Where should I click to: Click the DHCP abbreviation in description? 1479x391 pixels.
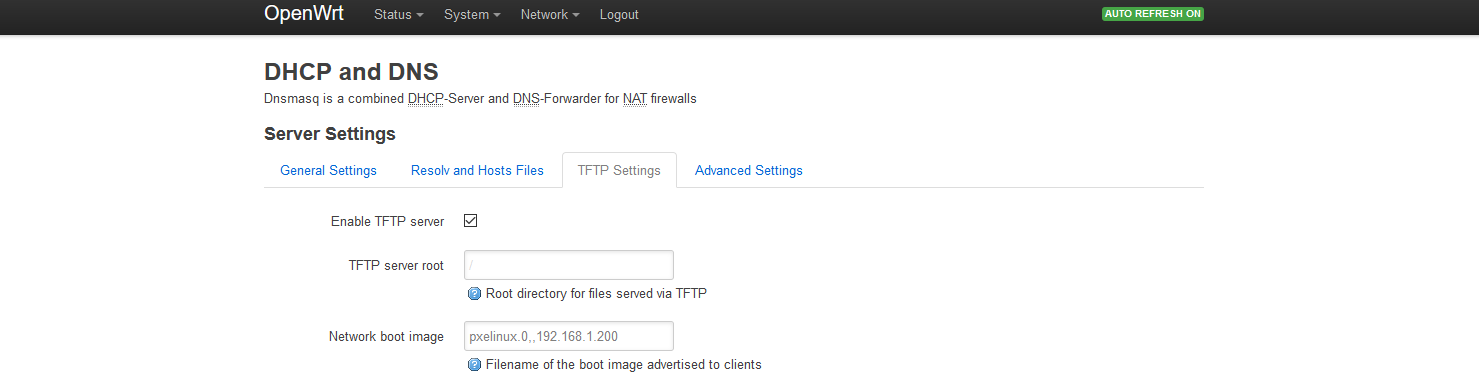pos(426,99)
